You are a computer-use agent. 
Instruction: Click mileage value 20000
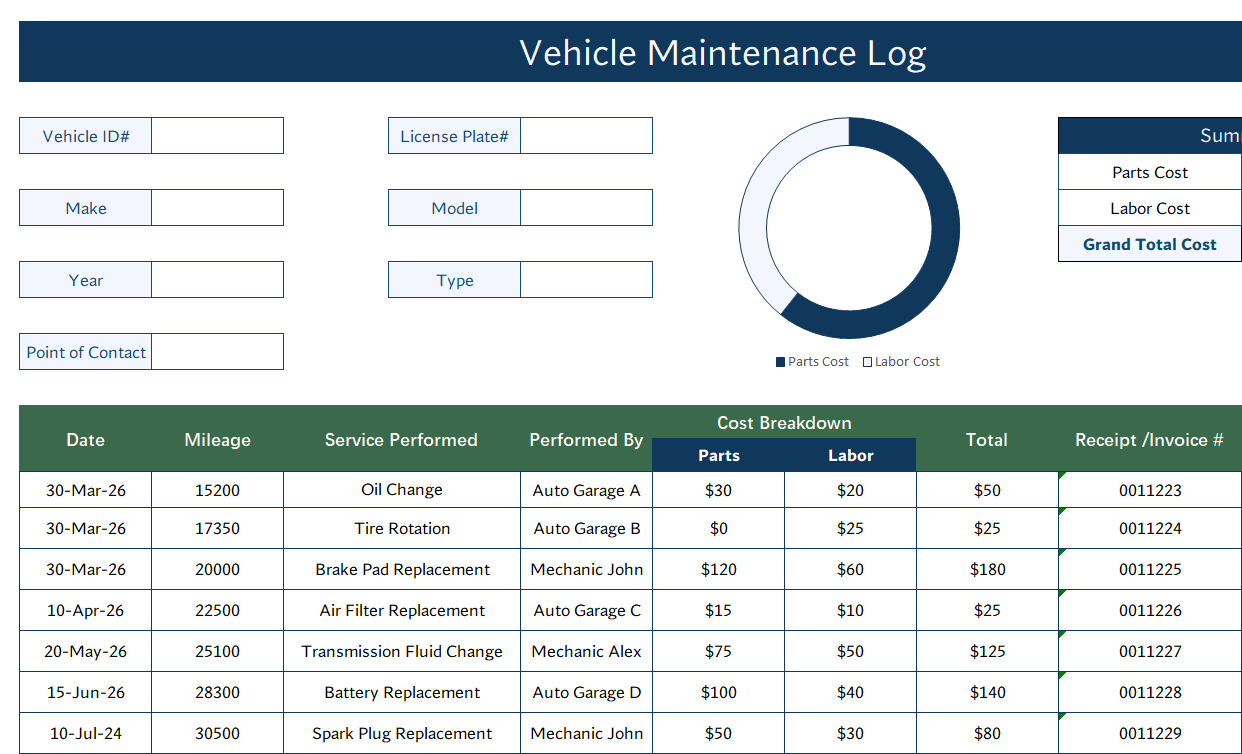point(218,569)
